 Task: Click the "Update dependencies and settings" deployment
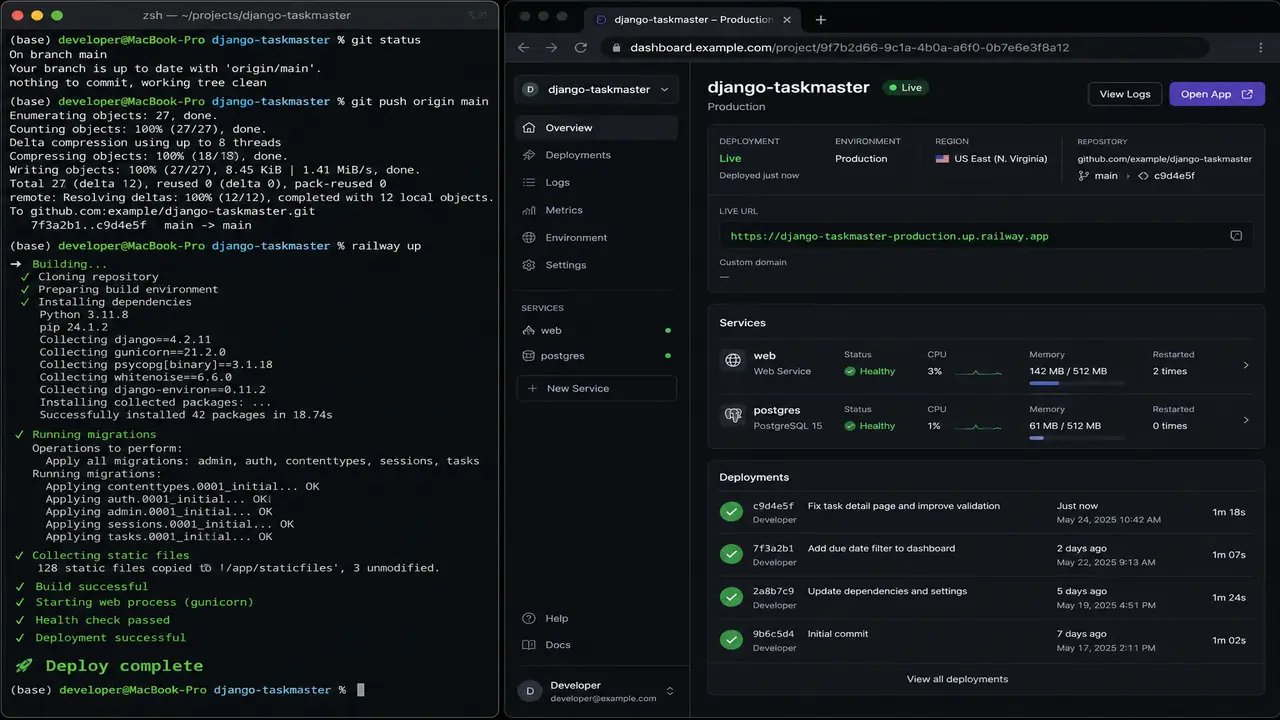point(887,591)
